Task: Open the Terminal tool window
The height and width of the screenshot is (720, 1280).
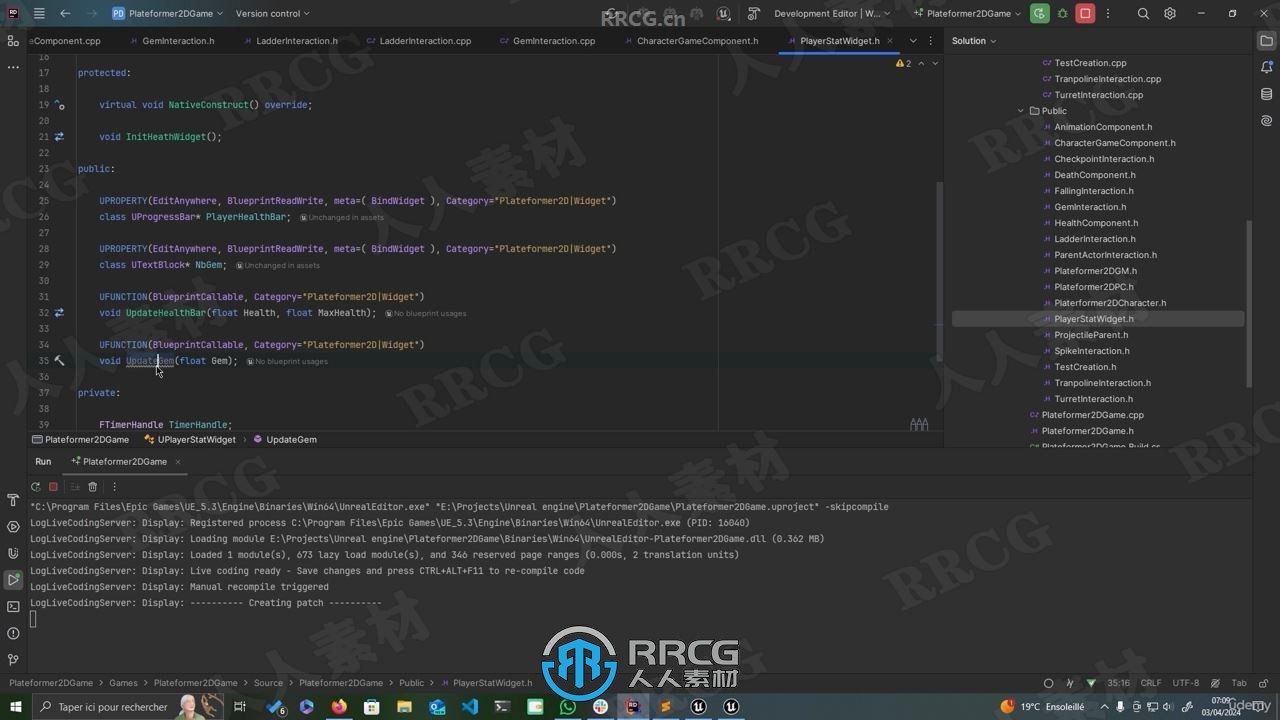Action: point(13,606)
